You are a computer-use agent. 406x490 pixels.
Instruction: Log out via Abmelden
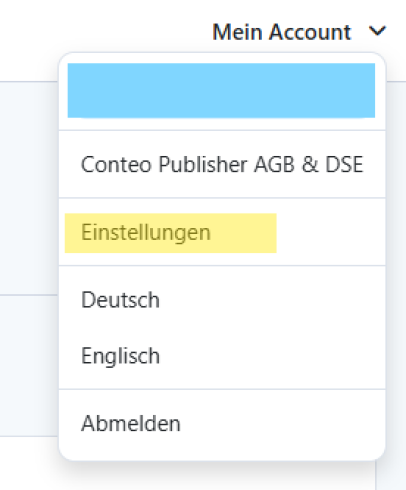[131, 423]
